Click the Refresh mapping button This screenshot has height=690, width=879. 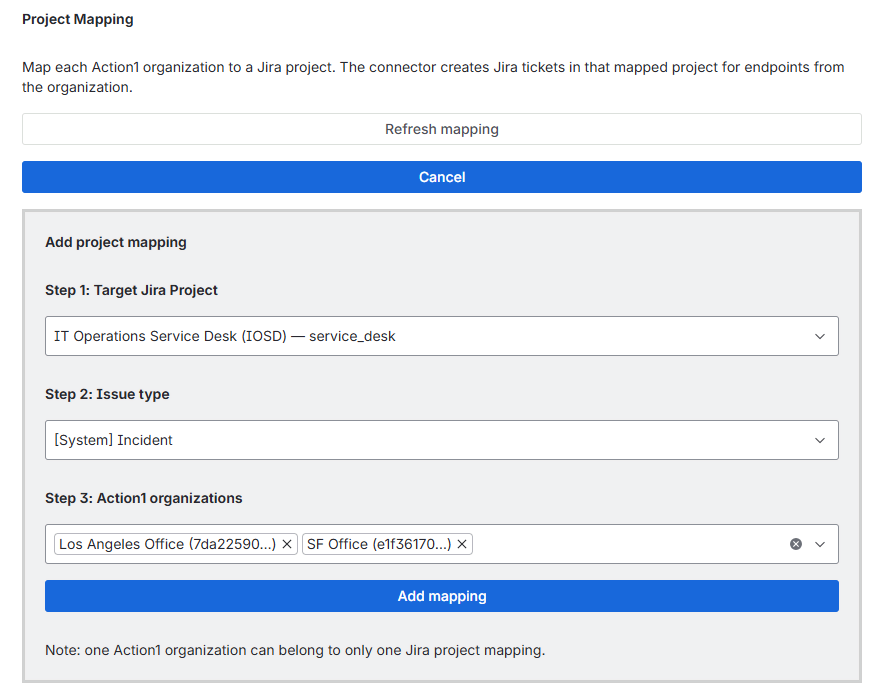441,129
